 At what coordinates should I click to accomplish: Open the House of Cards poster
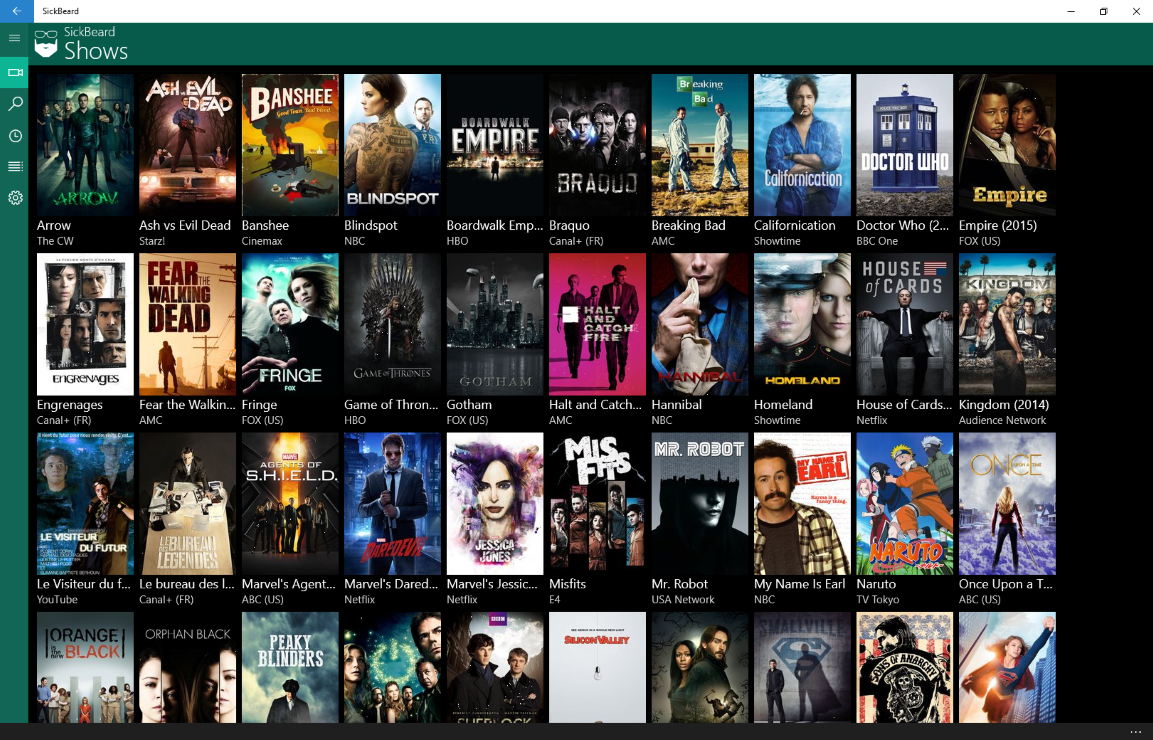(904, 324)
